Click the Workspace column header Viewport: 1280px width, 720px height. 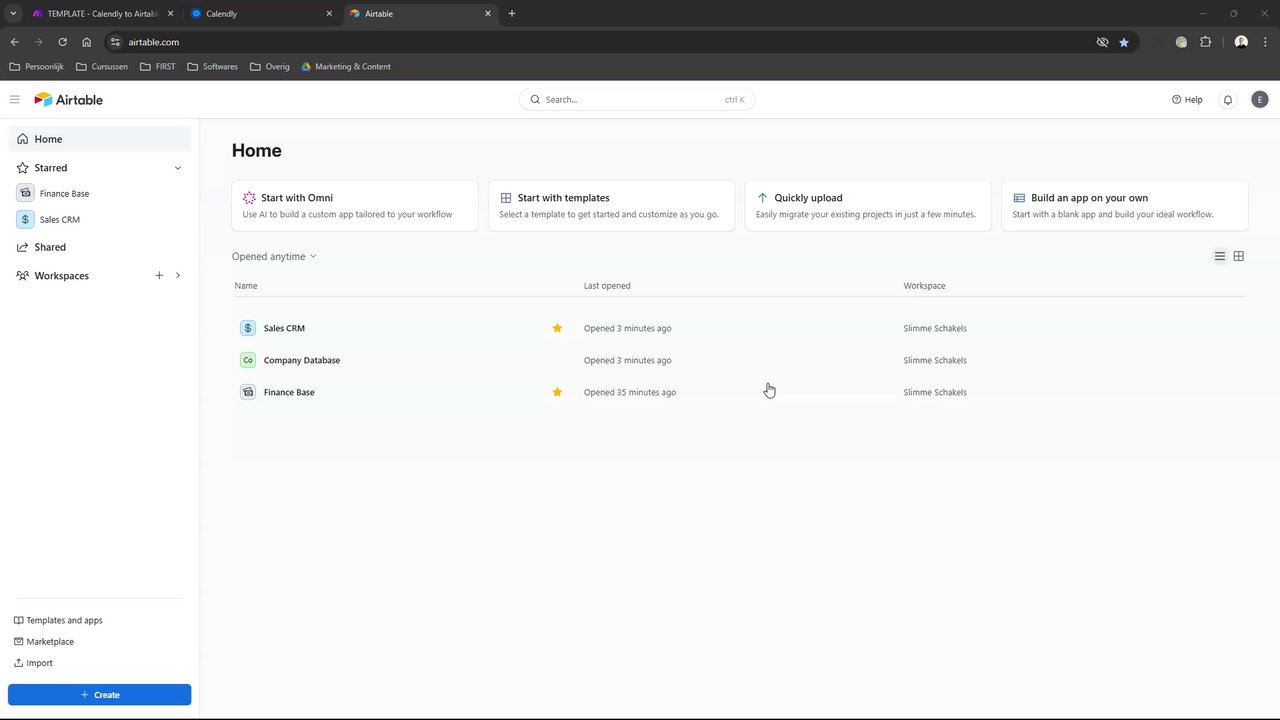coord(924,286)
